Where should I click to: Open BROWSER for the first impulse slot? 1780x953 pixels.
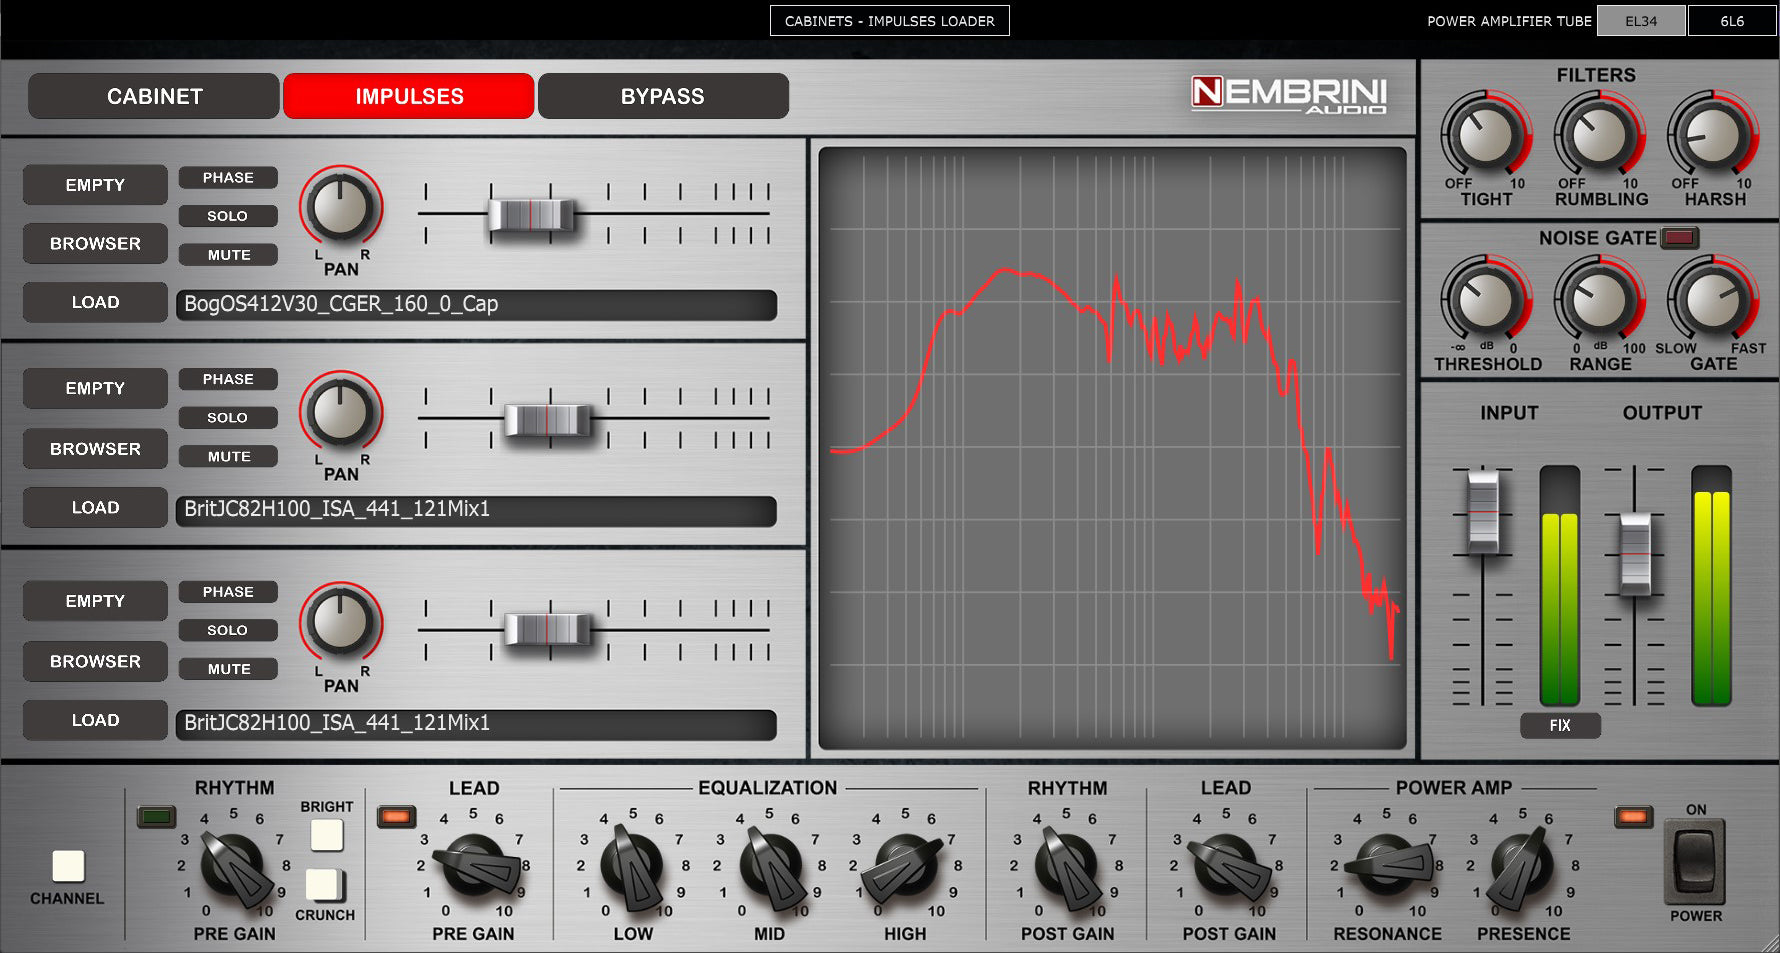95,243
